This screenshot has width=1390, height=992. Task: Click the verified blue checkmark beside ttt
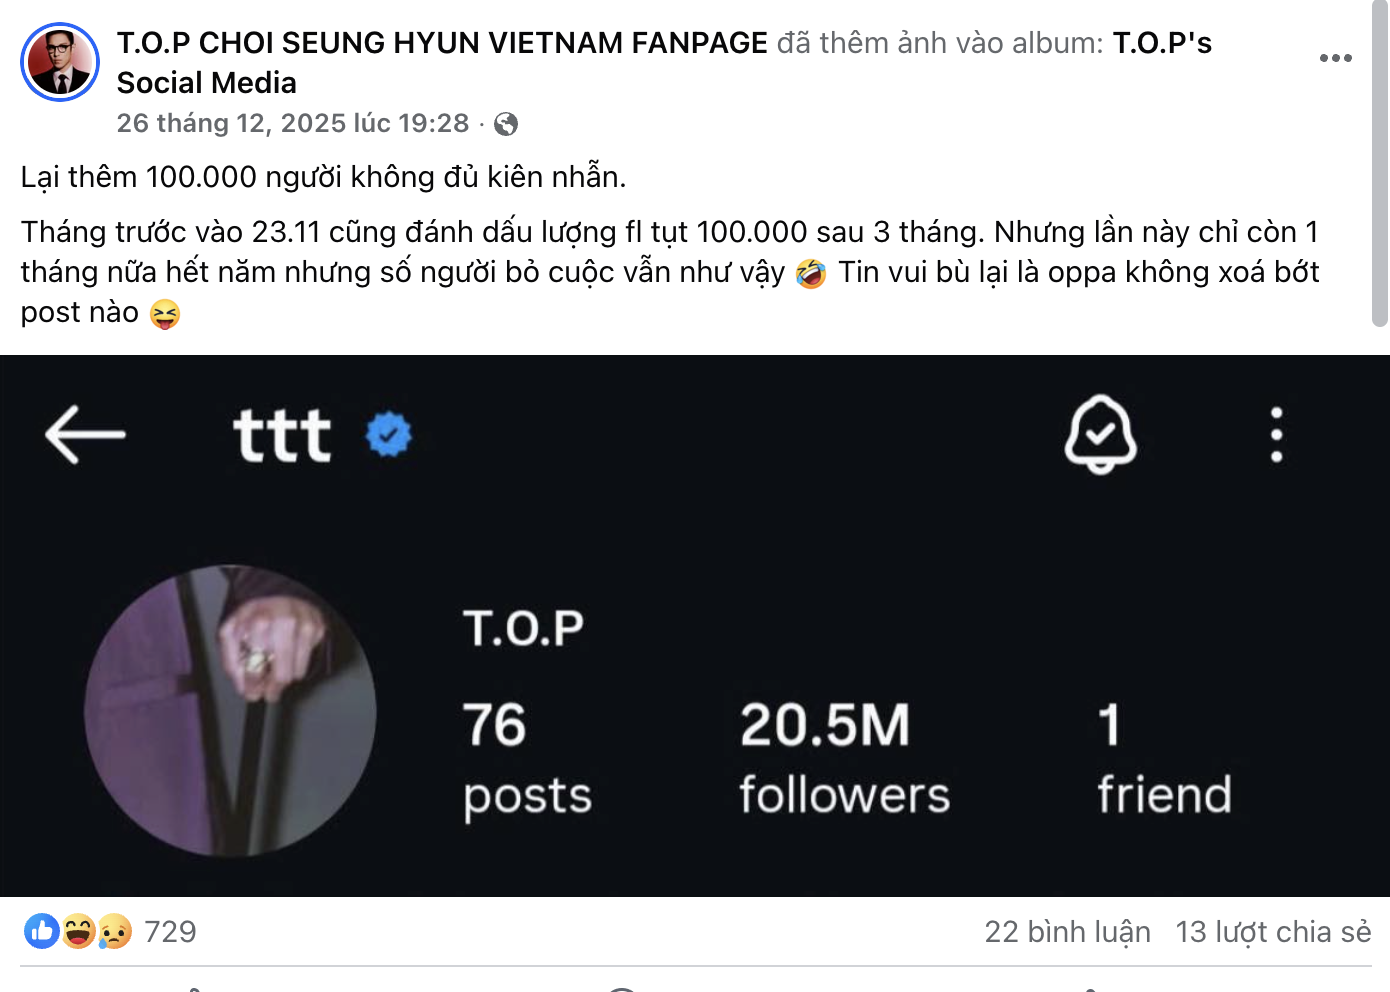coord(389,434)
